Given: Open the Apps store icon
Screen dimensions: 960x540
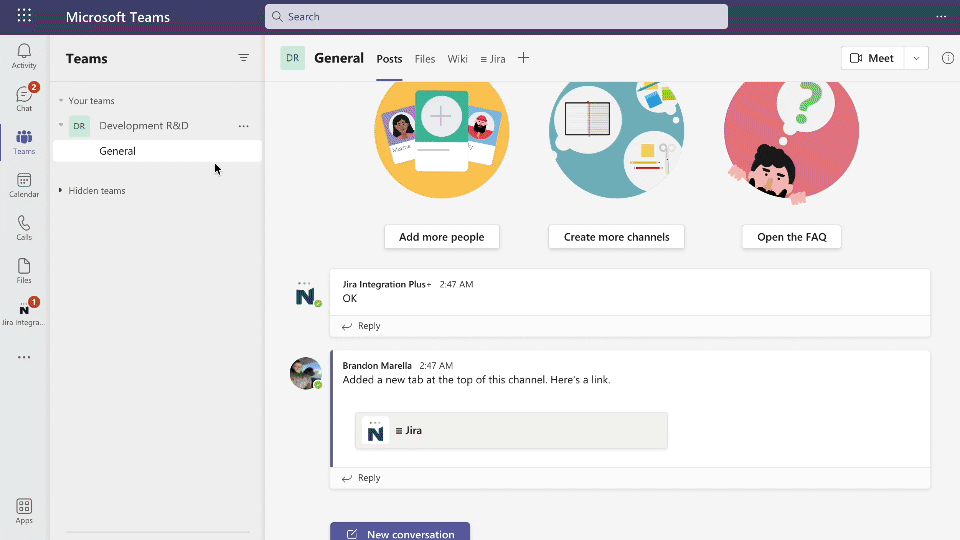Looking at the screenshot, I should click(x=24, y=511).
